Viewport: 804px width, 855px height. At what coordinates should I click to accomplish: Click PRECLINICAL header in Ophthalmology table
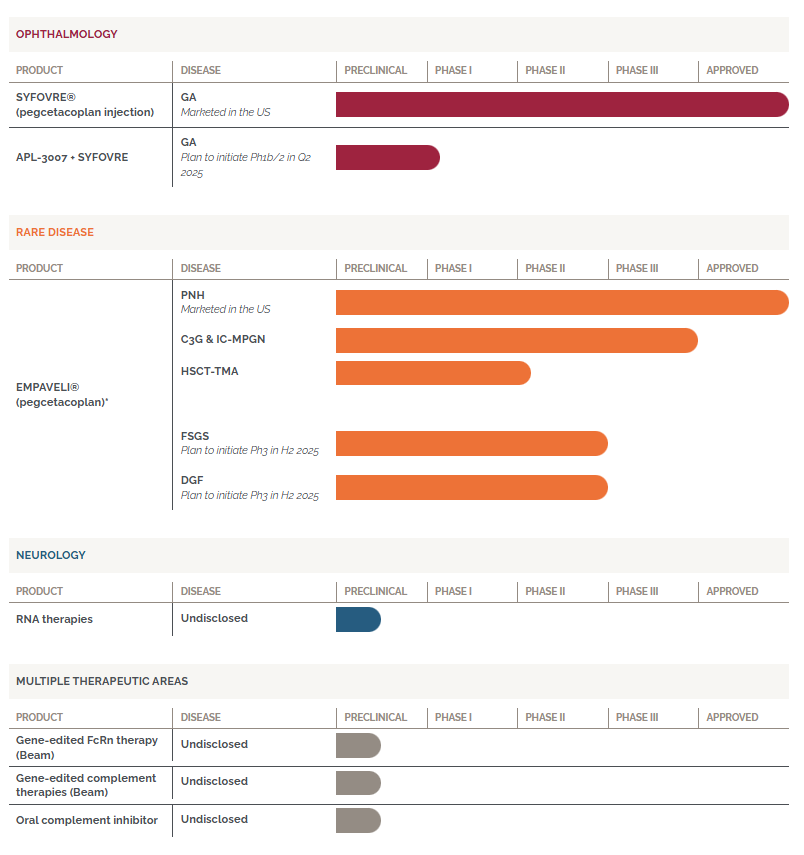click(375, 70)
